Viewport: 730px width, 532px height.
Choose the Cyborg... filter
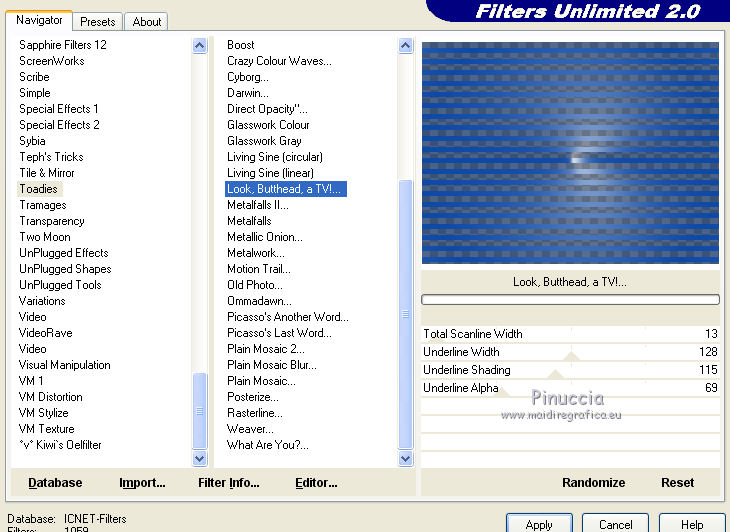[x=248, y=77]
